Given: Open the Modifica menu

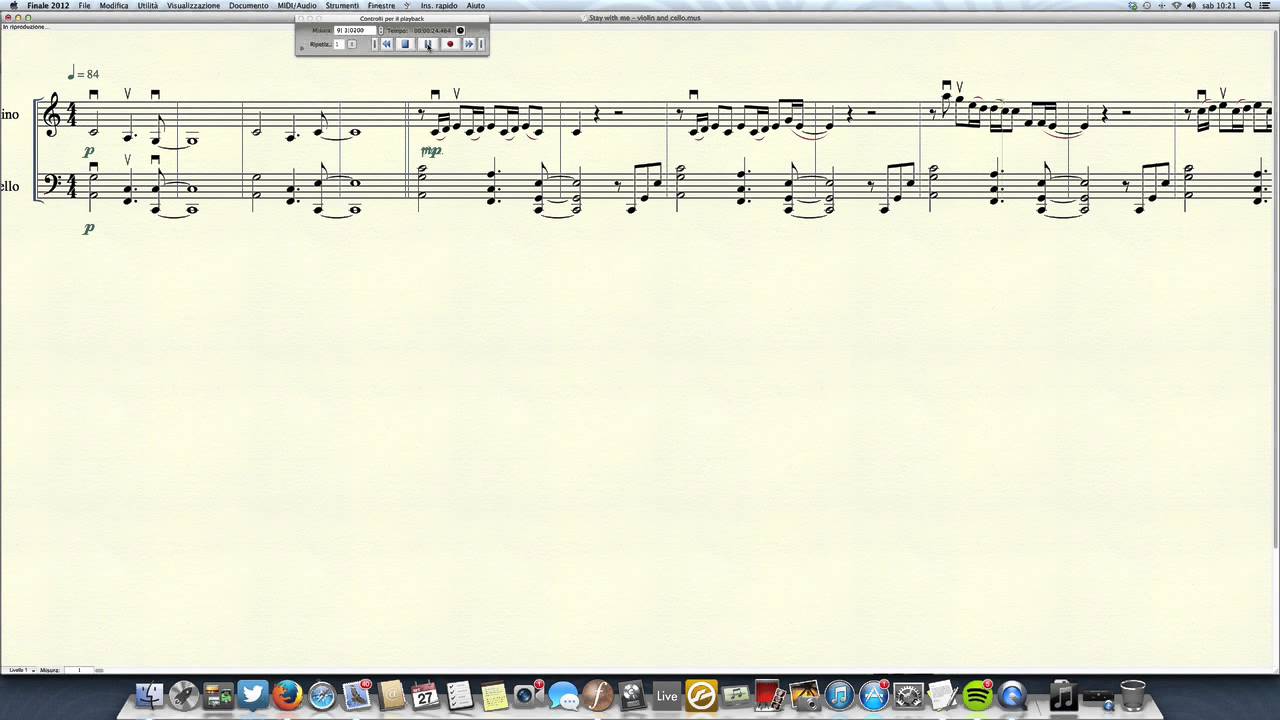Looking at the screenshot, I should click(x=114, y=5).
